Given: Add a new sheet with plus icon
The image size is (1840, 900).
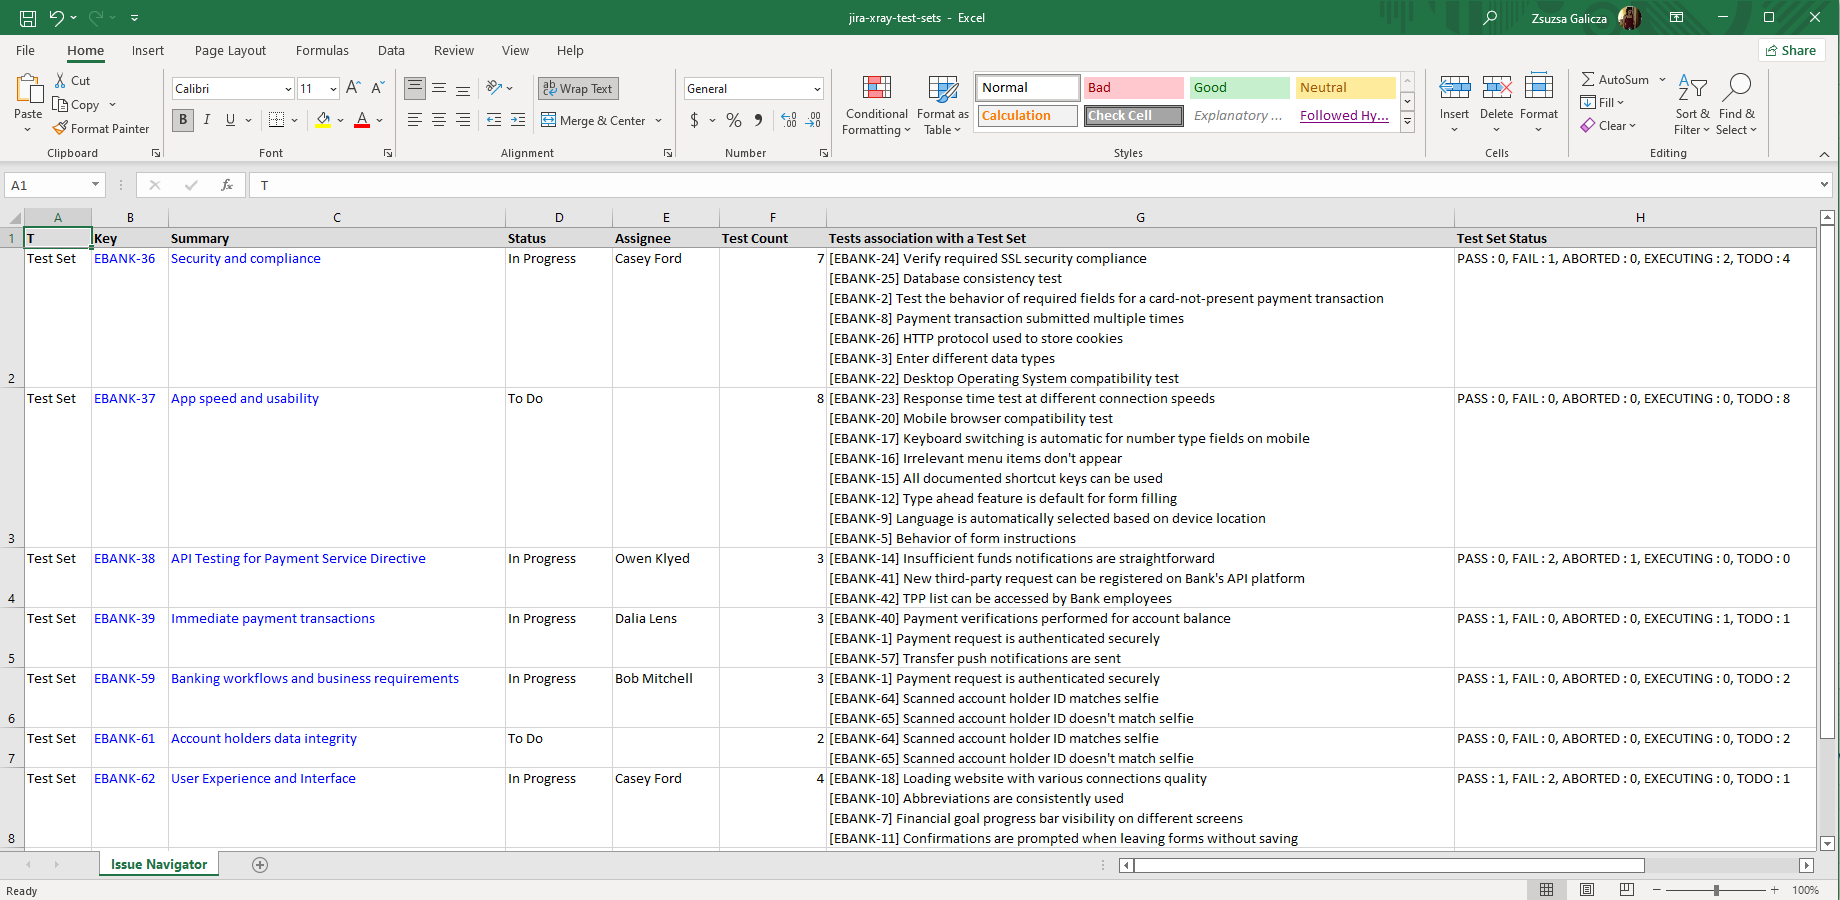Looking at the screenshot, I should (260, 865).
